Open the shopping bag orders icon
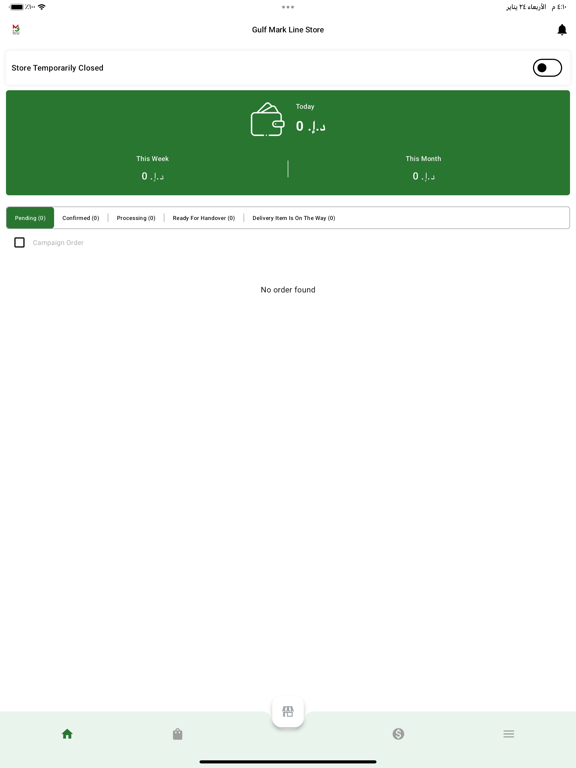This screenshot has width=576, height=768. 177,734
